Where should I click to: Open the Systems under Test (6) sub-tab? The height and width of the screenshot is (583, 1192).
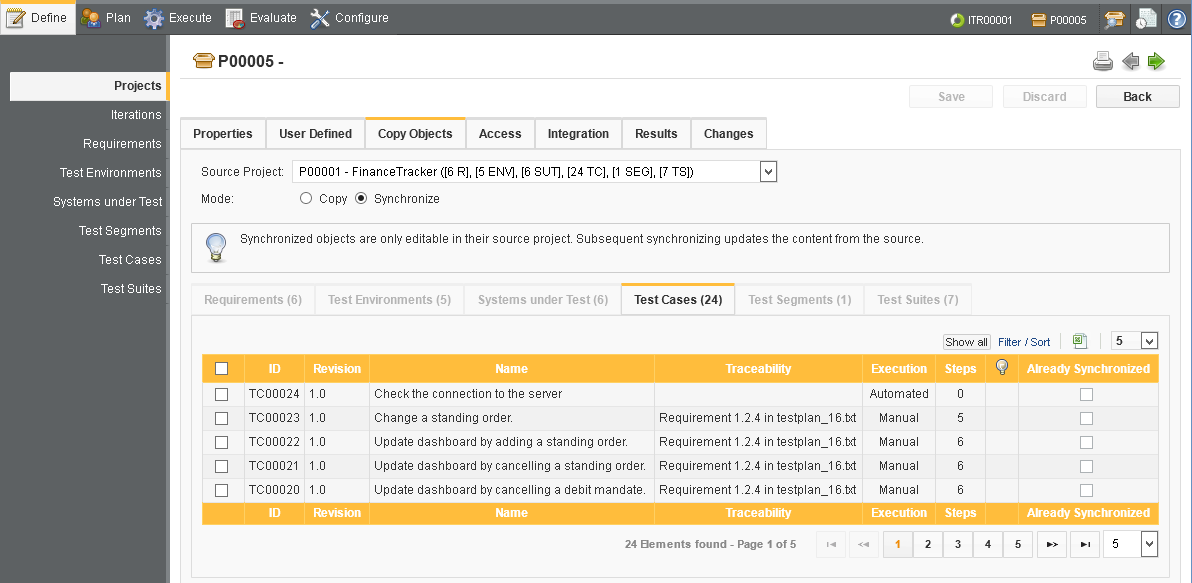click(x=543, y=299)
